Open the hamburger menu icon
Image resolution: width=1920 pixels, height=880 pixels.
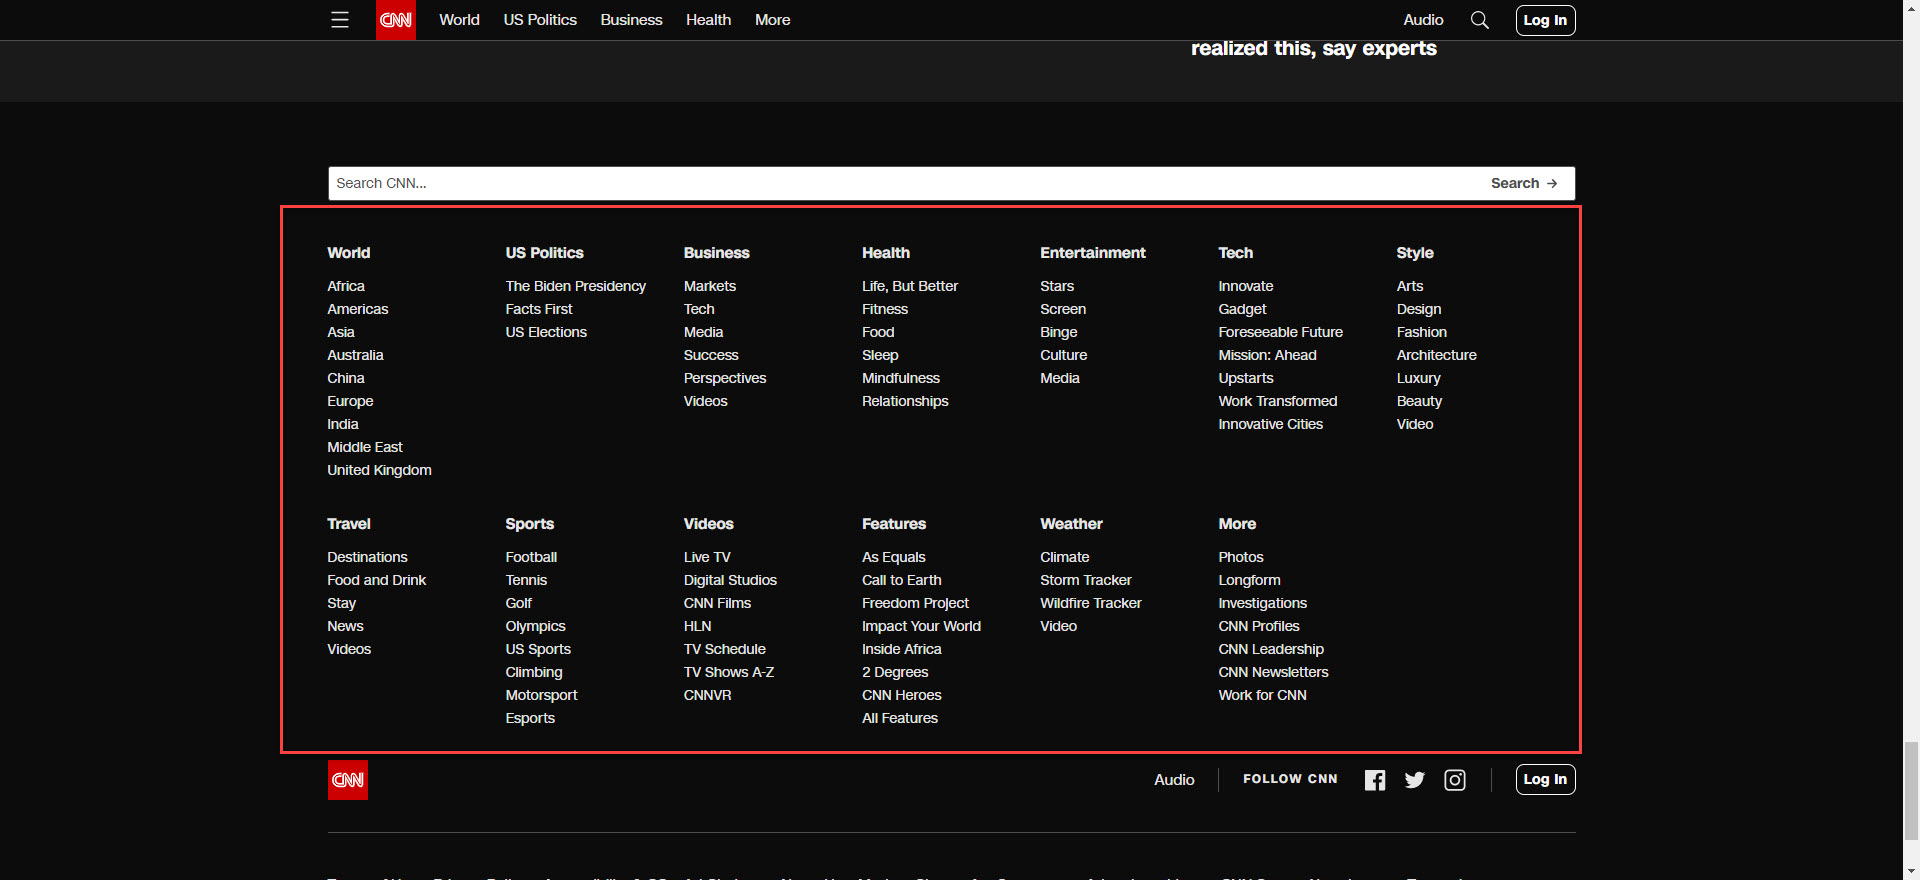pyautogui.click(x=340, y=20)
